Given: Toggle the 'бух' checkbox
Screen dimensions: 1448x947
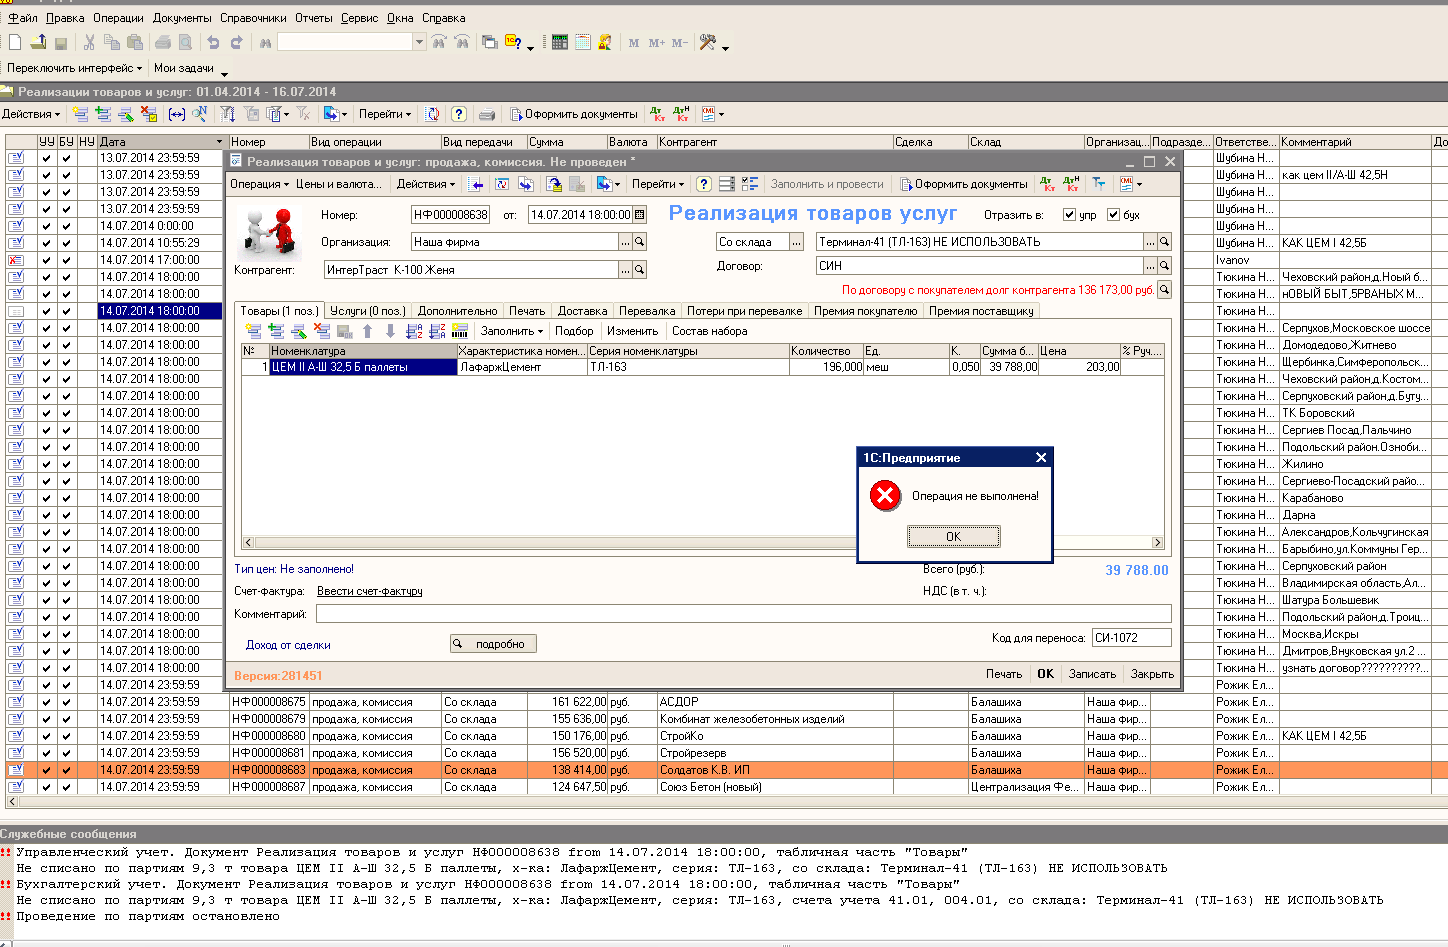Looking at the screenshot, I should click(x=1113, y=215).
